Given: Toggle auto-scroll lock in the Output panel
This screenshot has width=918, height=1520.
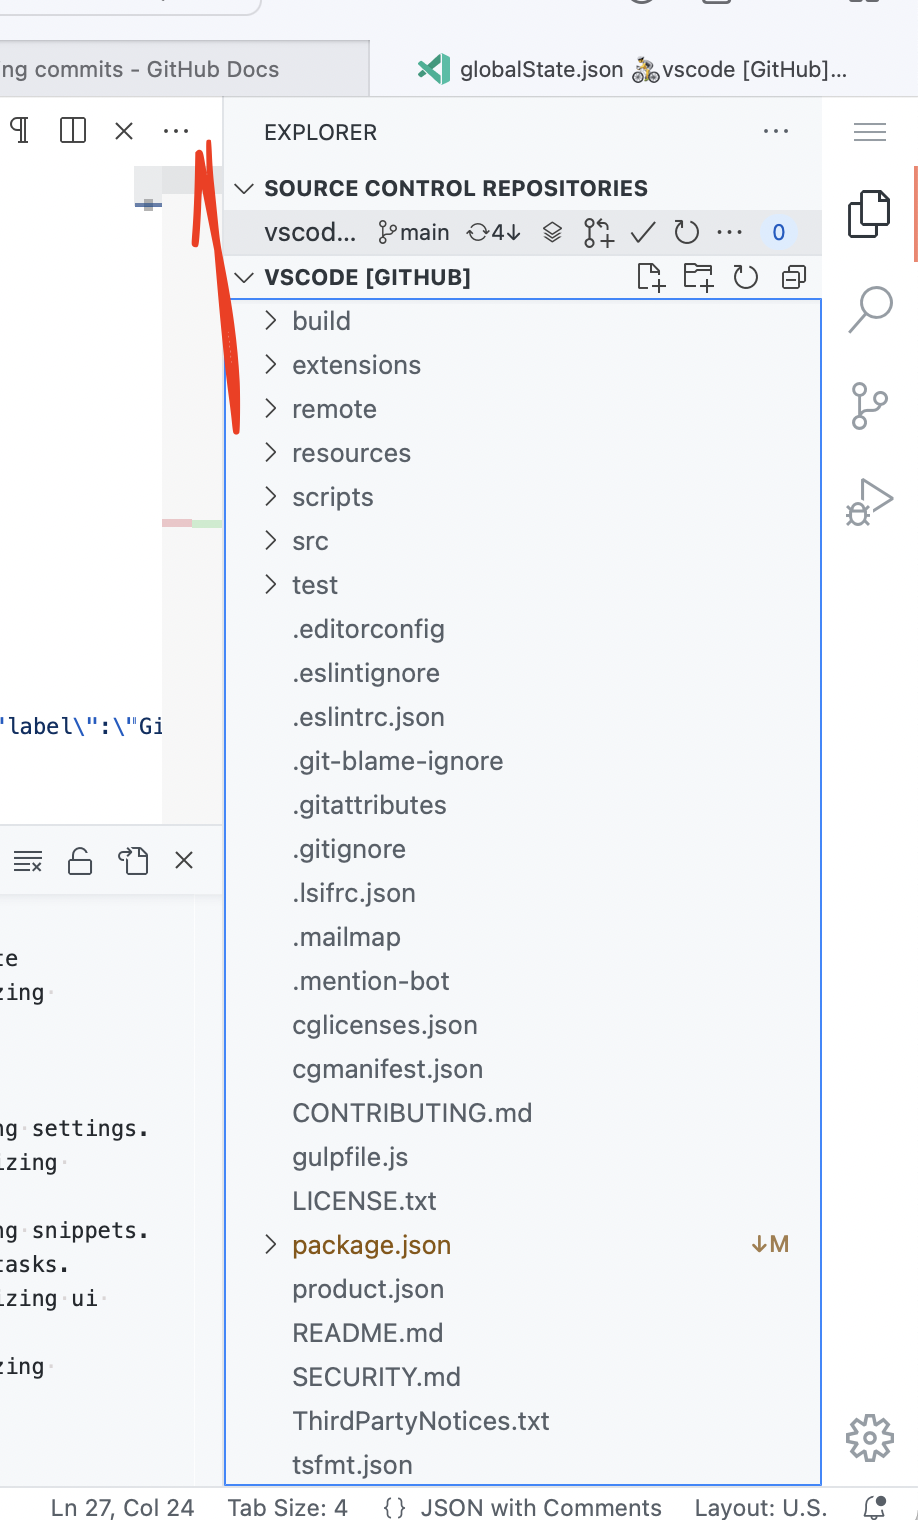Looking at the screenshot, I should pyautogui.click(x=79, y=860).
